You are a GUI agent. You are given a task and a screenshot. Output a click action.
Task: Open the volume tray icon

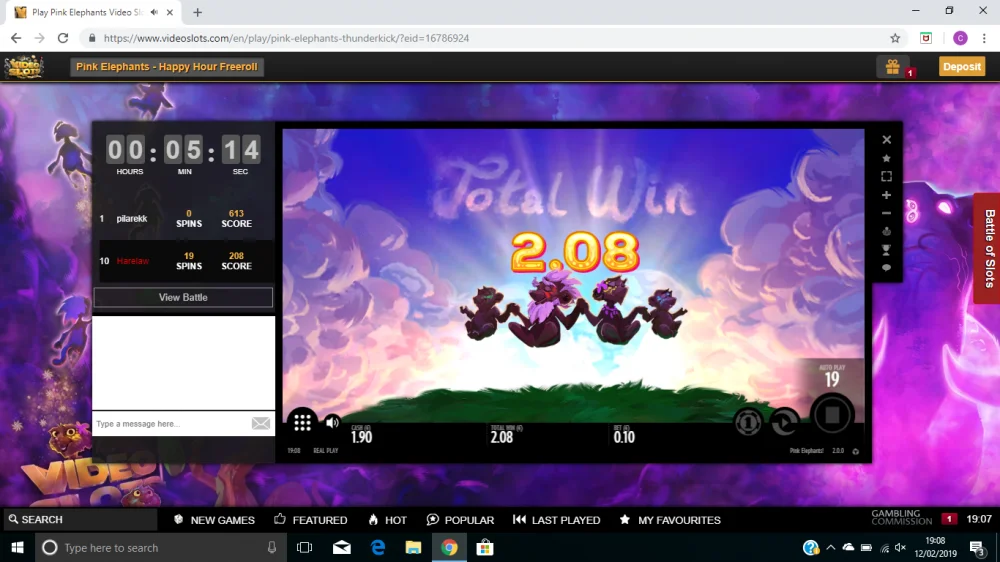pyautogui.click(x=901, y=547)
